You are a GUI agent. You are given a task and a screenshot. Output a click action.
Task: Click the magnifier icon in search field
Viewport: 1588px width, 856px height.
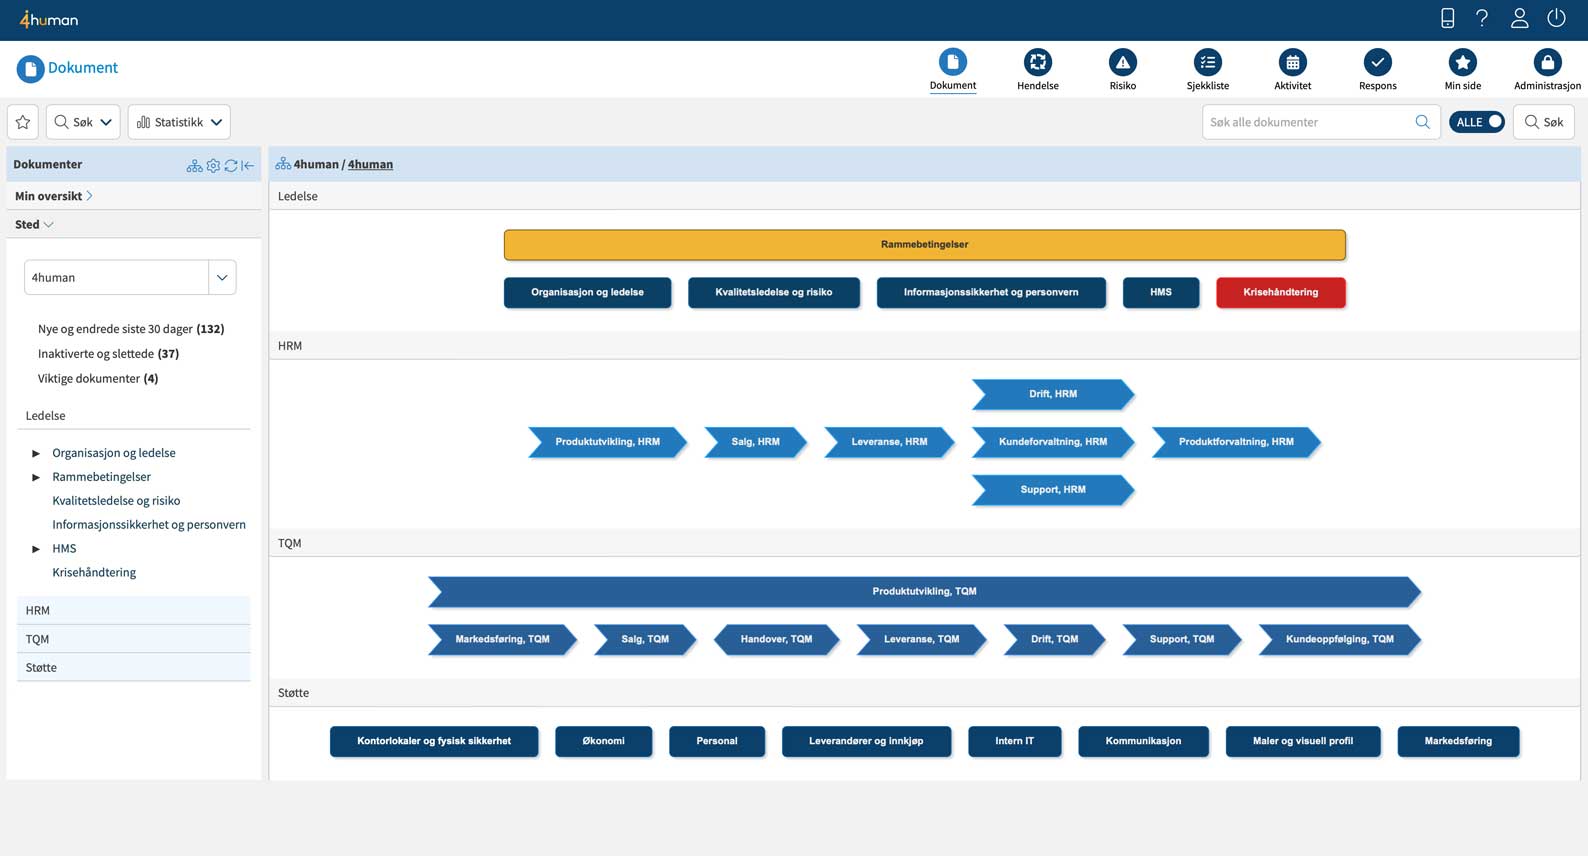[x=1422, y=122]
